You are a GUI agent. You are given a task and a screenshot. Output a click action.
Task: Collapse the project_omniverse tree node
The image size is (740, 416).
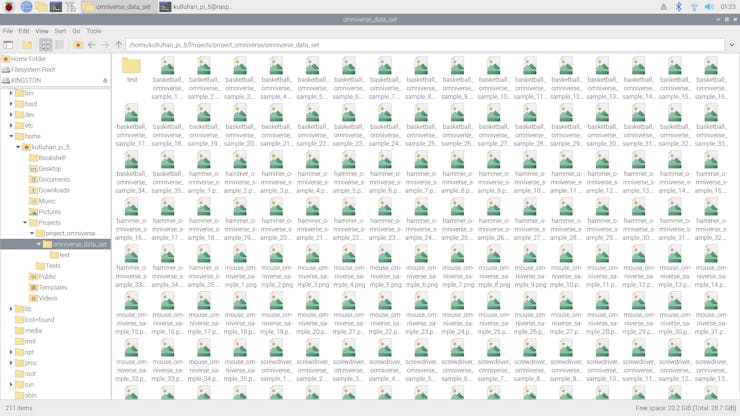(x=32, y=233)
